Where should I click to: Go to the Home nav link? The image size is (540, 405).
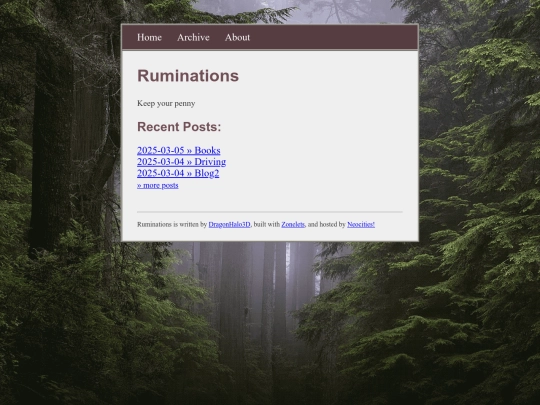(149, 37)
